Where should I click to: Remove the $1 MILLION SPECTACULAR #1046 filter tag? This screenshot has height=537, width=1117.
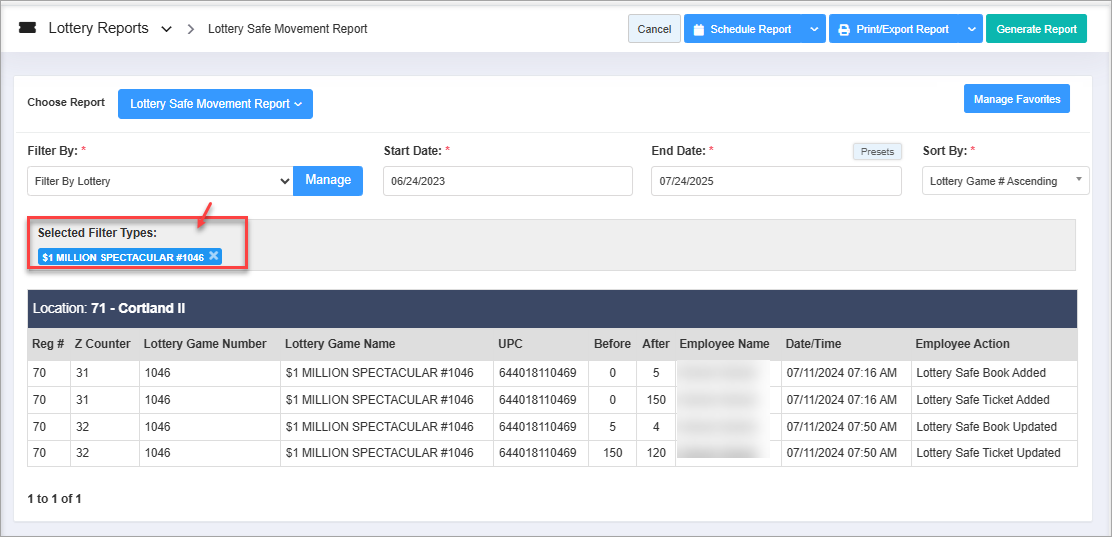pyautogui.click(x=214, y=256)
